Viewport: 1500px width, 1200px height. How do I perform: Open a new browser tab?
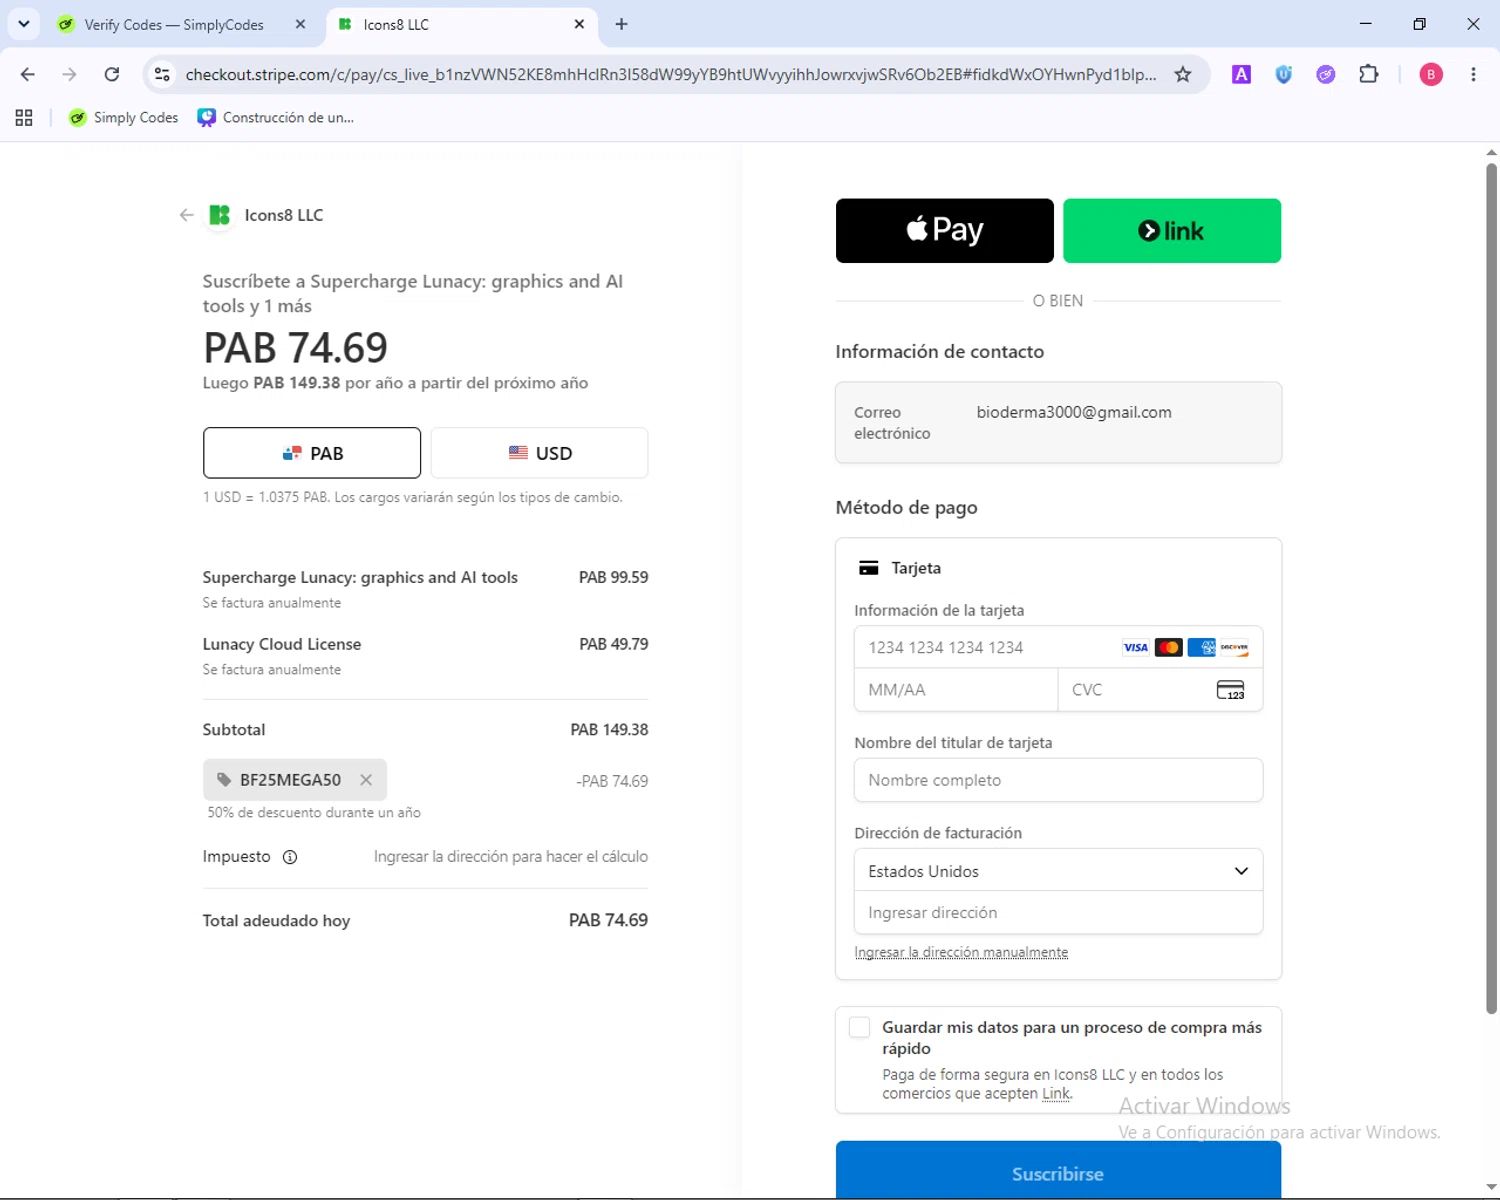pyautogui.click(x=621, y=24)
